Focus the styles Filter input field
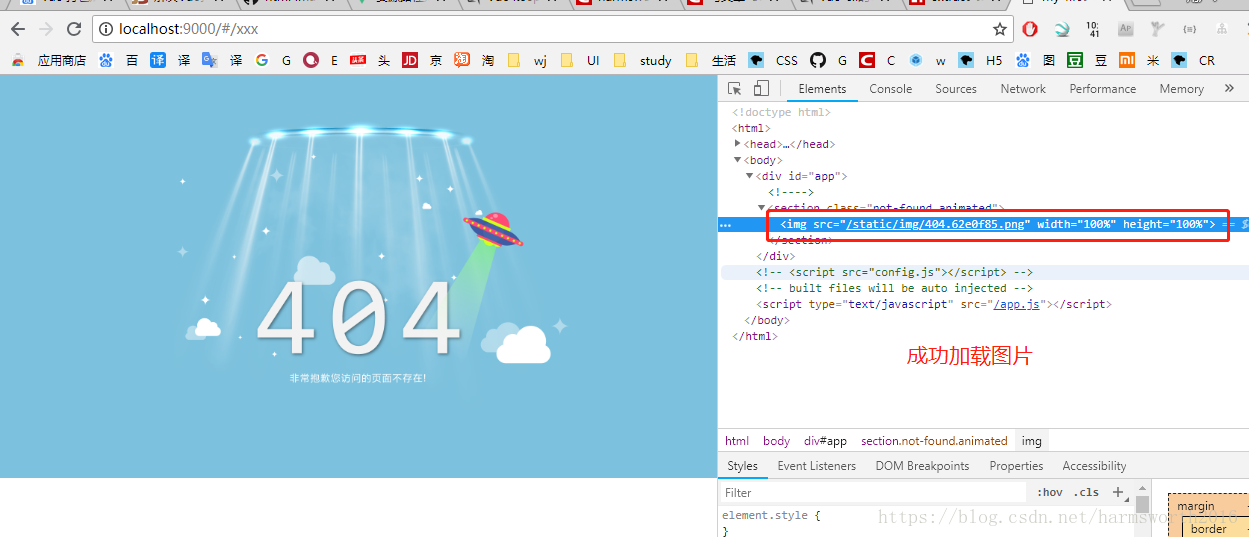The image size is (1249, 537). tap(873, 493)
